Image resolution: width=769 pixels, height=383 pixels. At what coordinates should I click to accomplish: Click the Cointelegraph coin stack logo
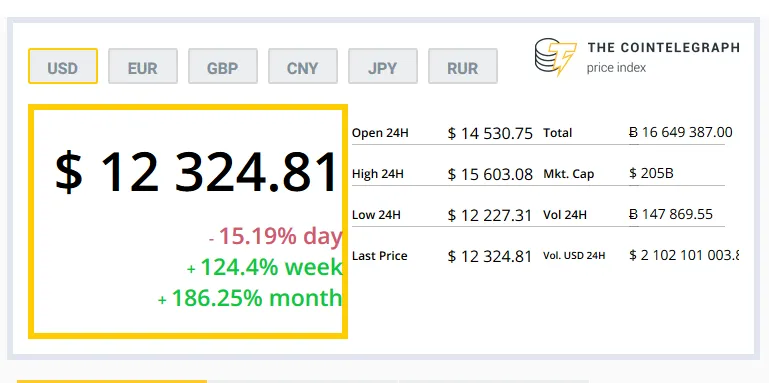(555, 56)
